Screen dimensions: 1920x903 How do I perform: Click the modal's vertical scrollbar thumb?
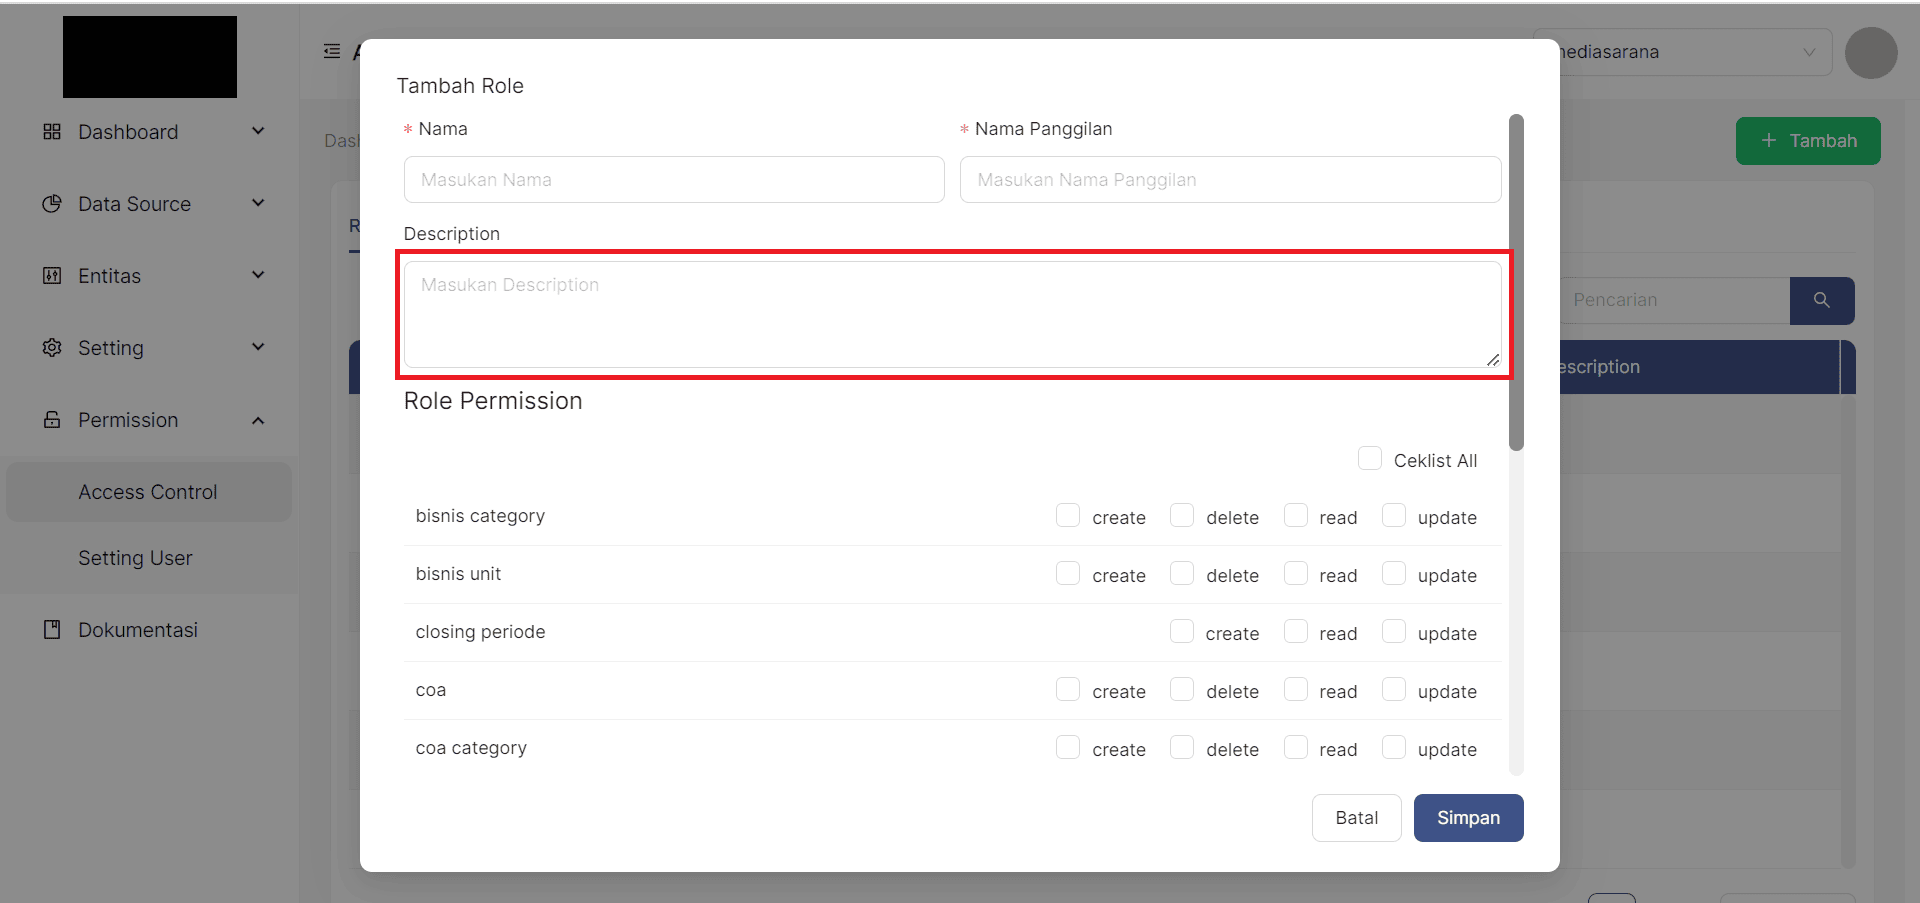[x=1516, y=282]
